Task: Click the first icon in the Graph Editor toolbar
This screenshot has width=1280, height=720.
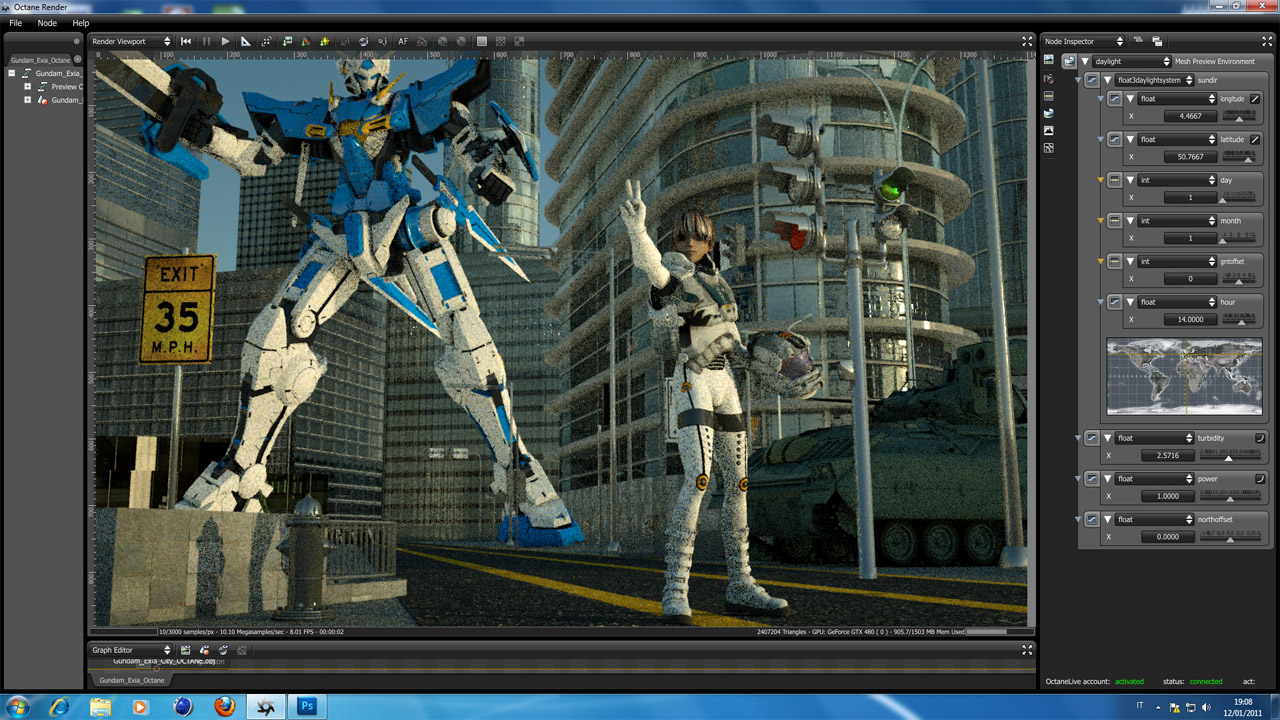Action: coord(185,650)
